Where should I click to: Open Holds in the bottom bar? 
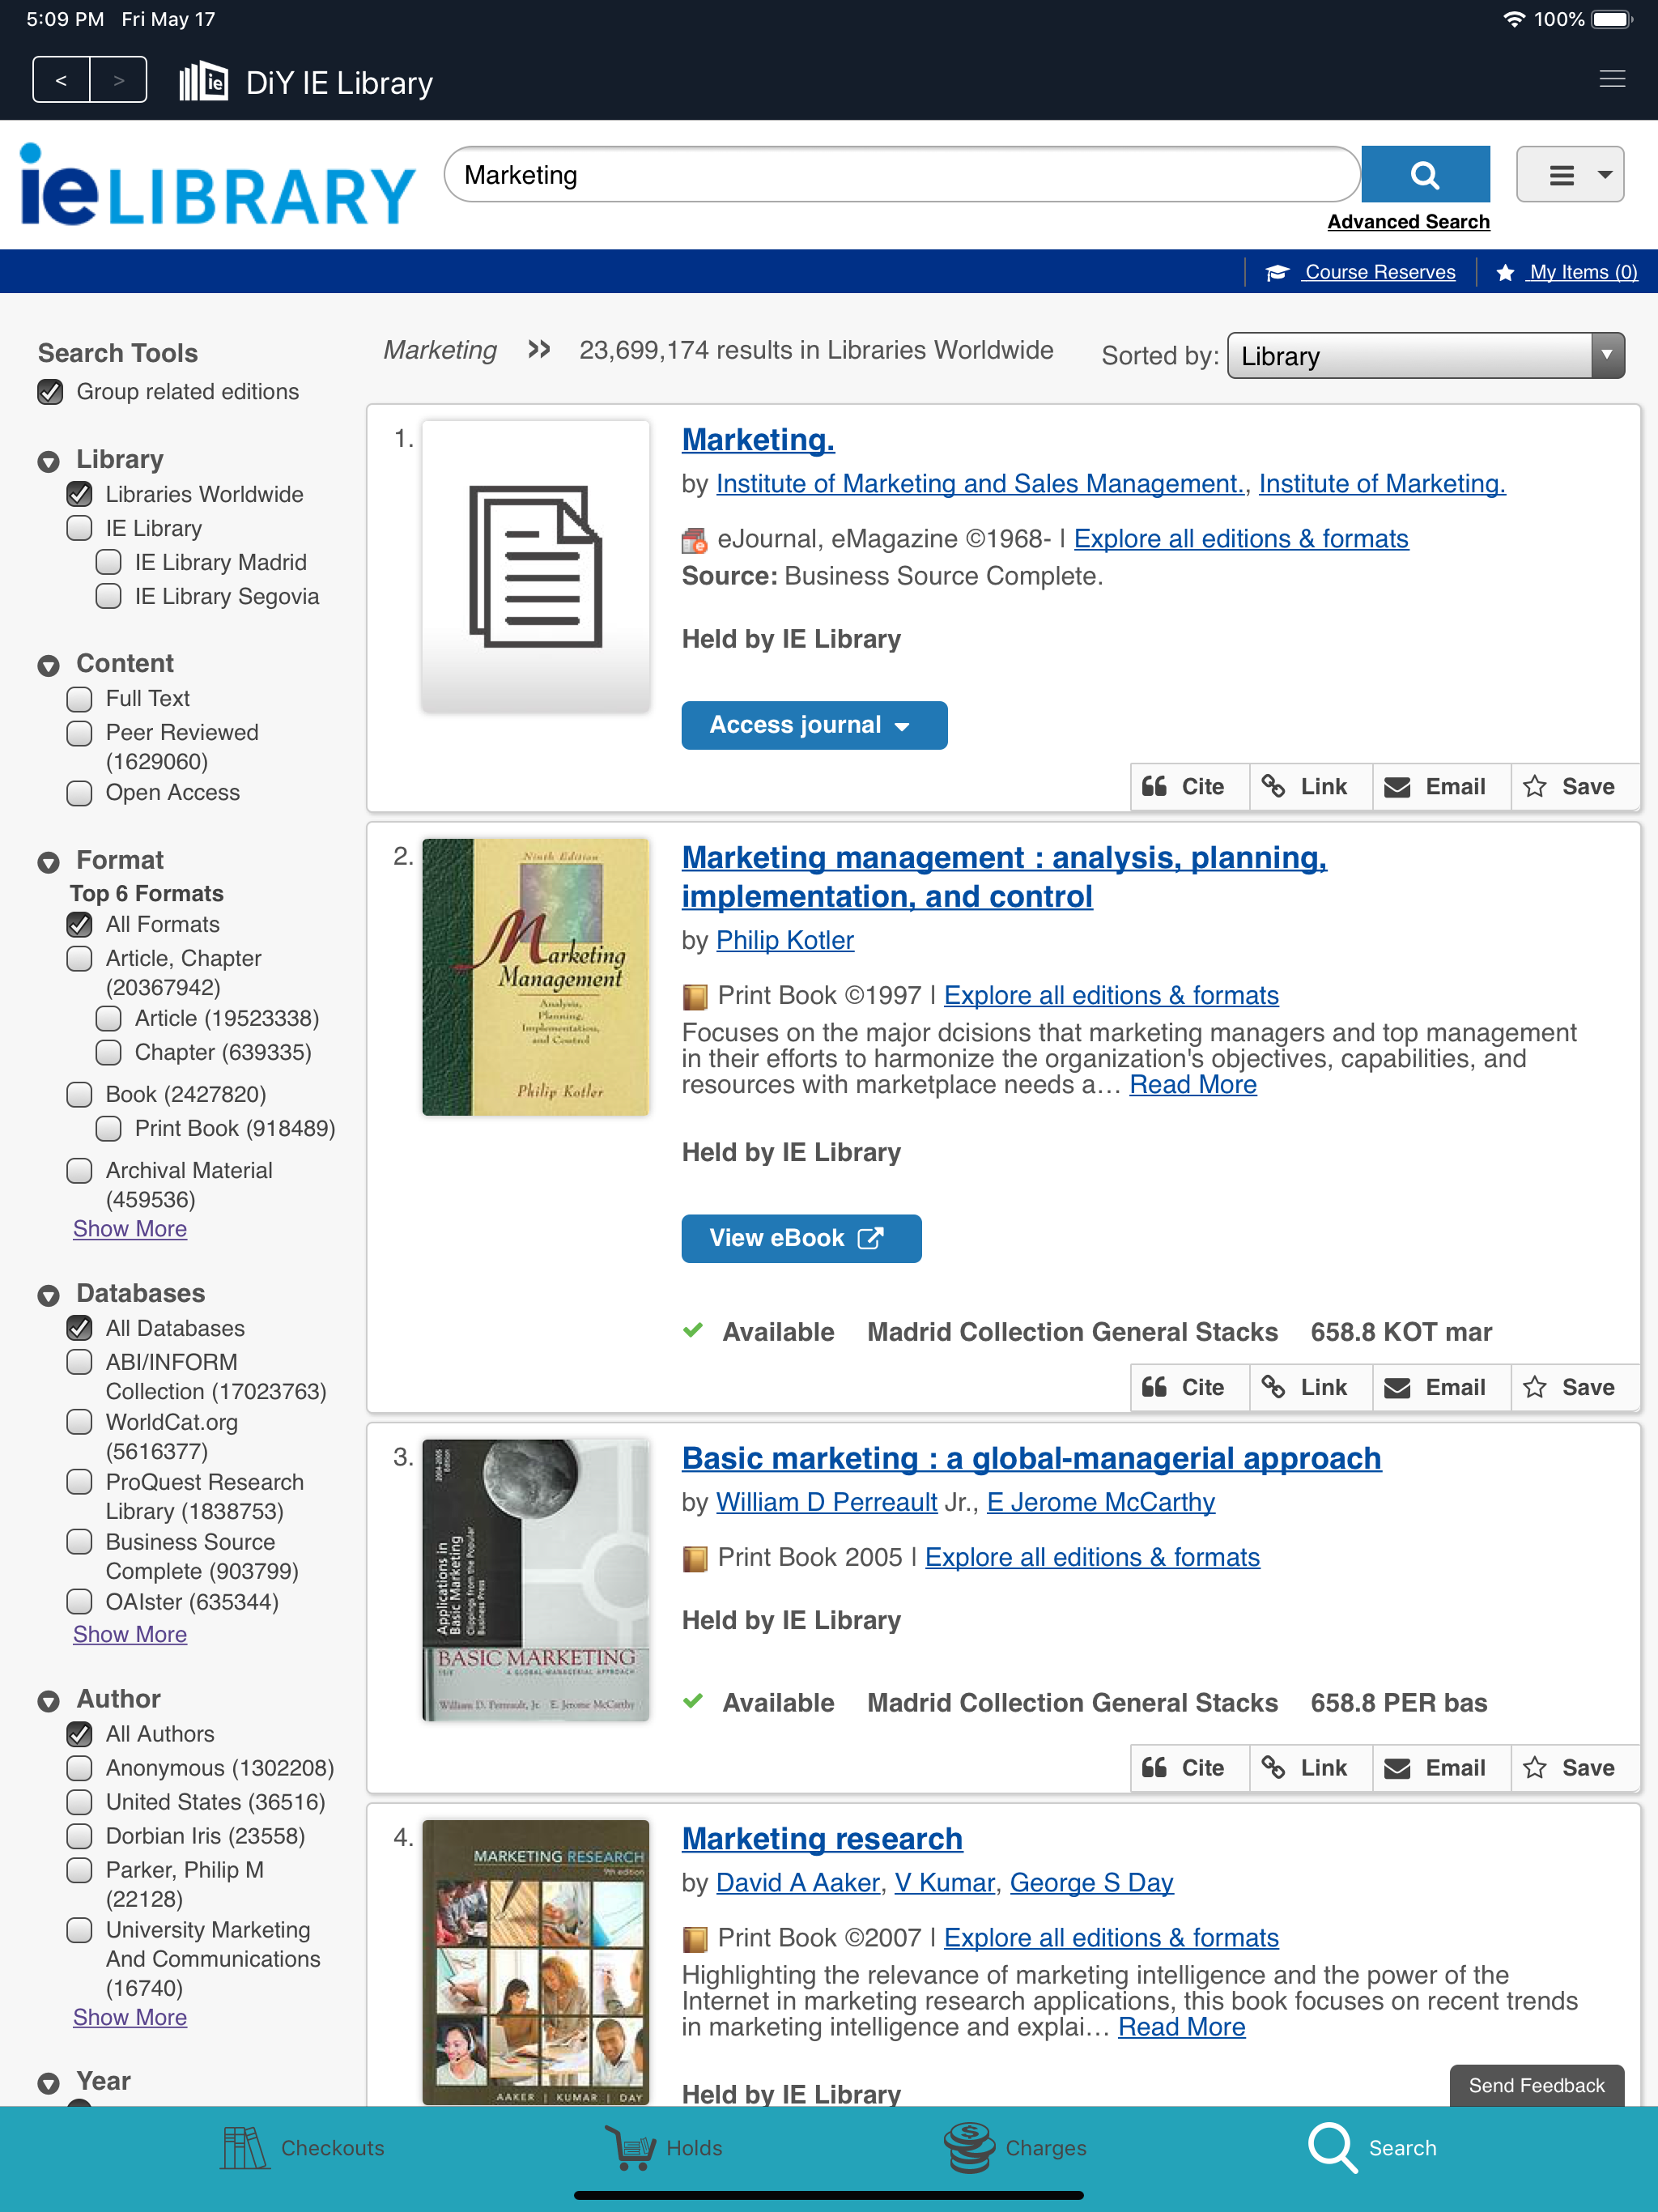click(x=663, y=2147)
